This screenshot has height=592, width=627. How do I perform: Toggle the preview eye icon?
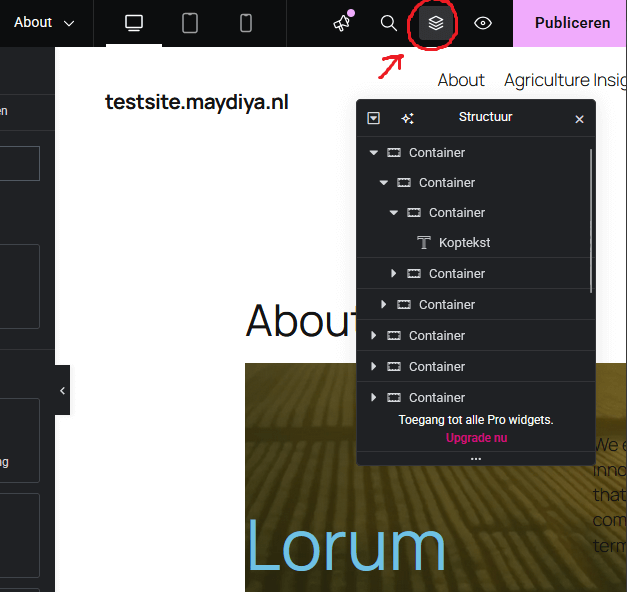pos(483,23)
